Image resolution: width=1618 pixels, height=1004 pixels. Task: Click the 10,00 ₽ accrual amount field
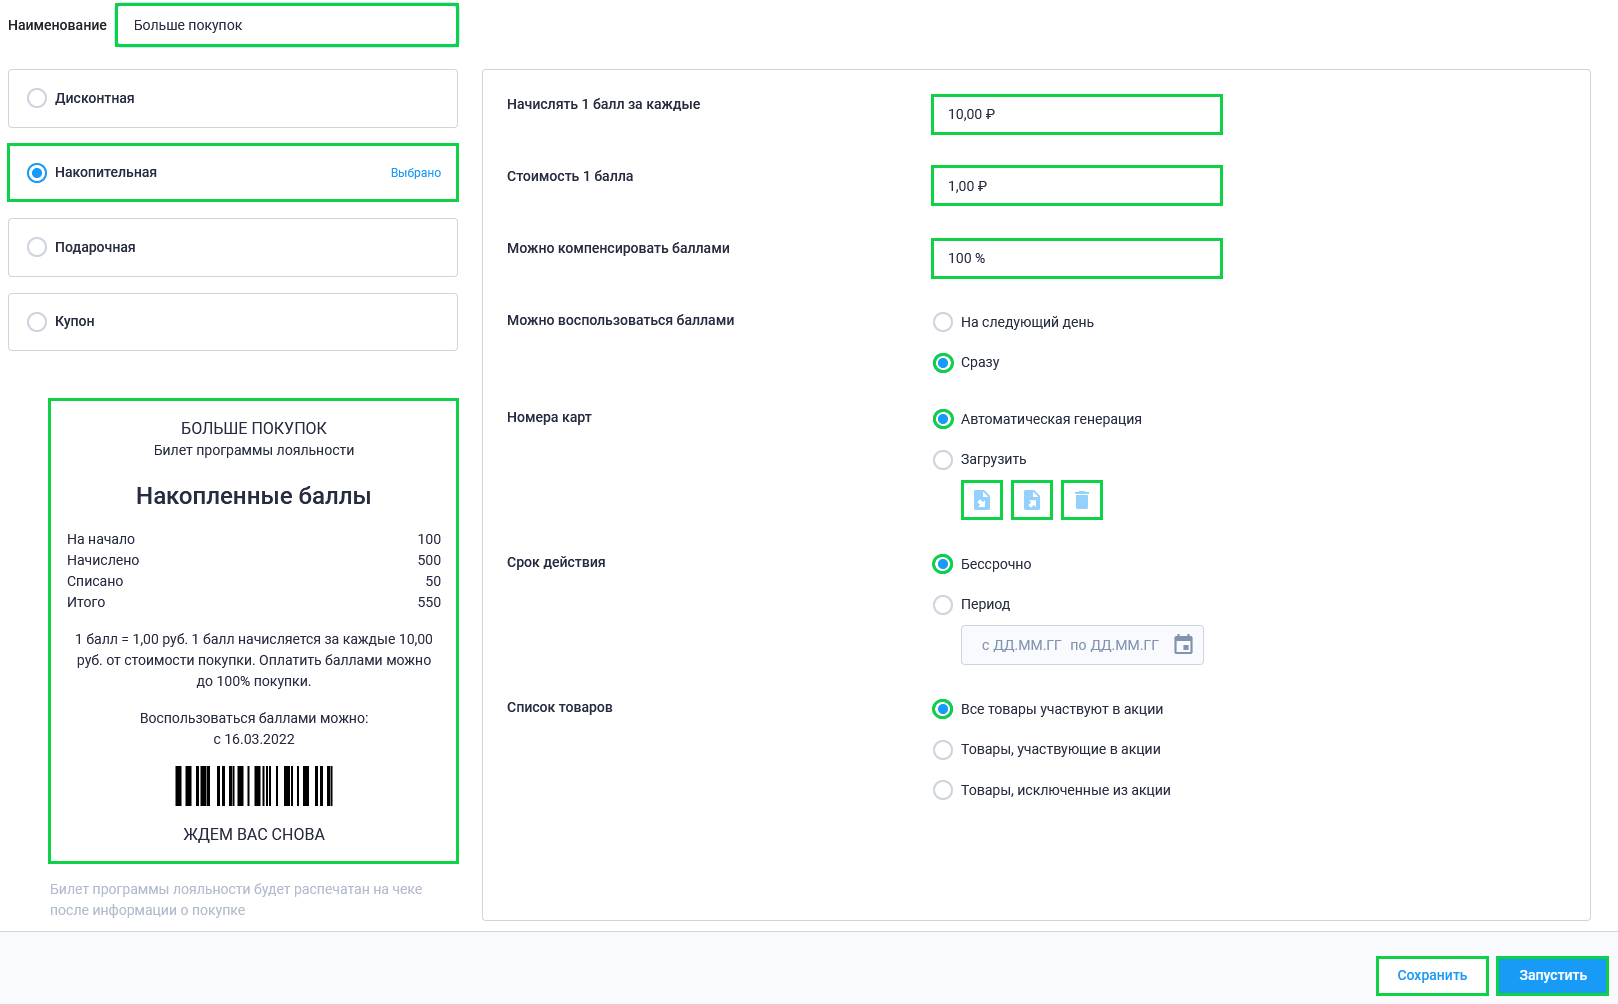1077,114
